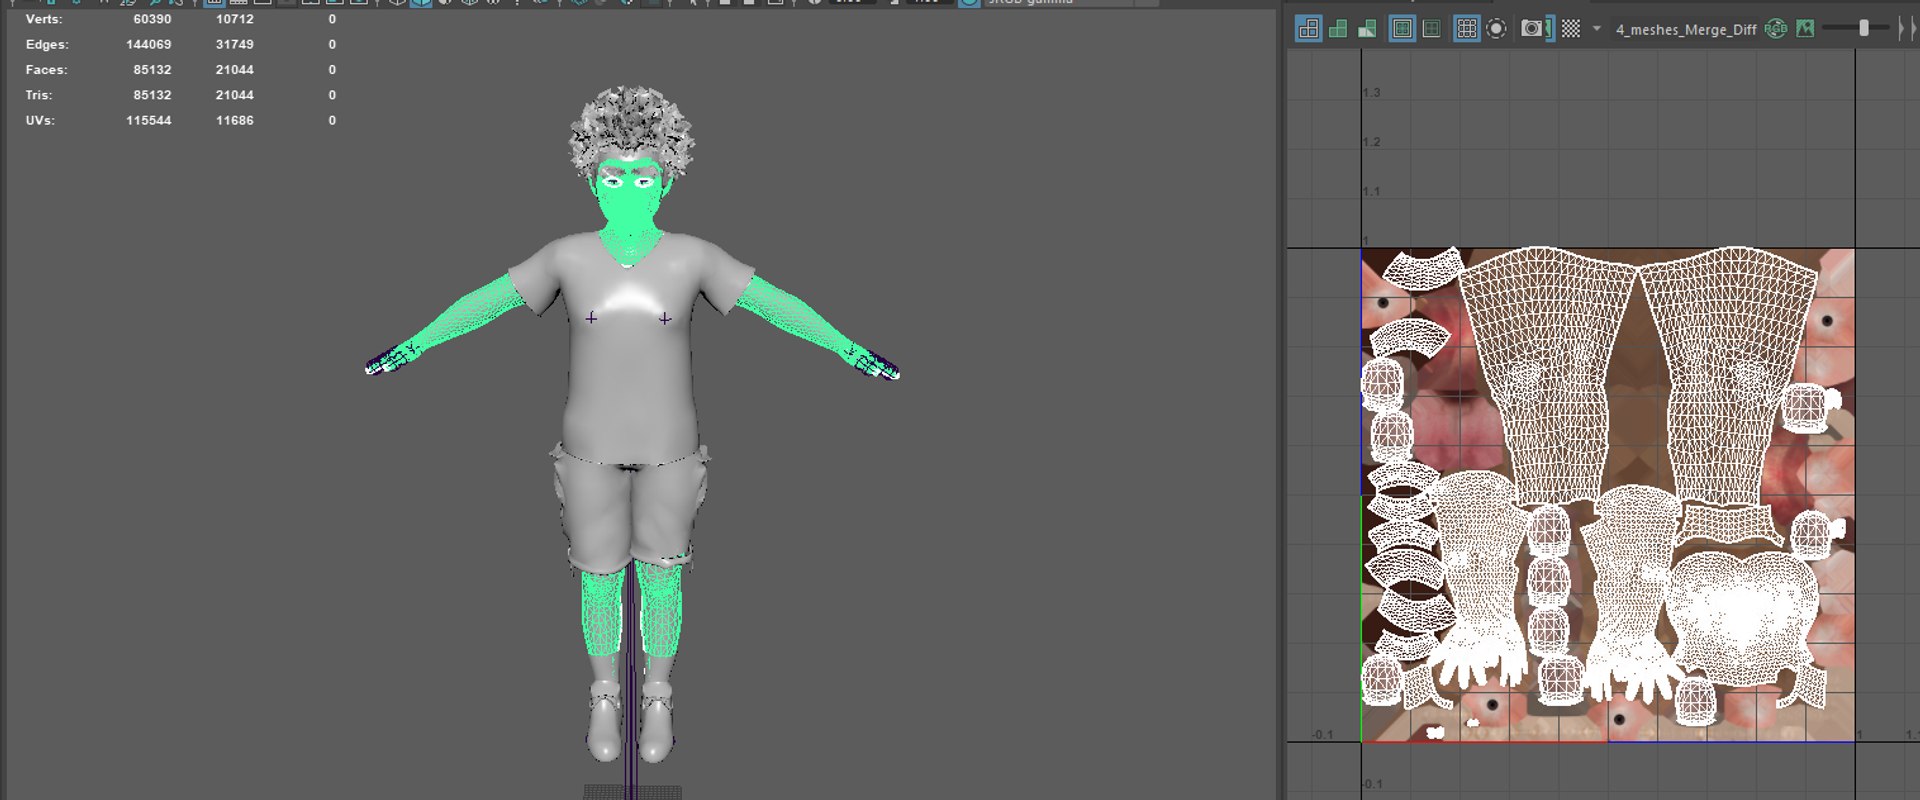Click the isolate select dashed-circle icon
Screen dimensions: 1920x800
[x=1496, y=29]
